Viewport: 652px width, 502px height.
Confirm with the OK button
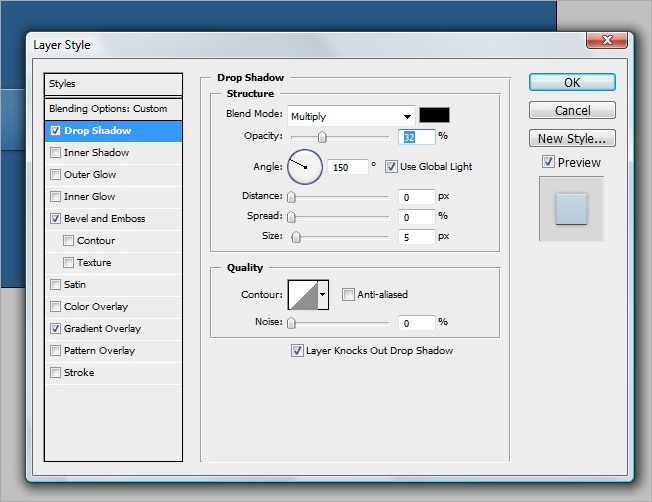click(572, 82)
